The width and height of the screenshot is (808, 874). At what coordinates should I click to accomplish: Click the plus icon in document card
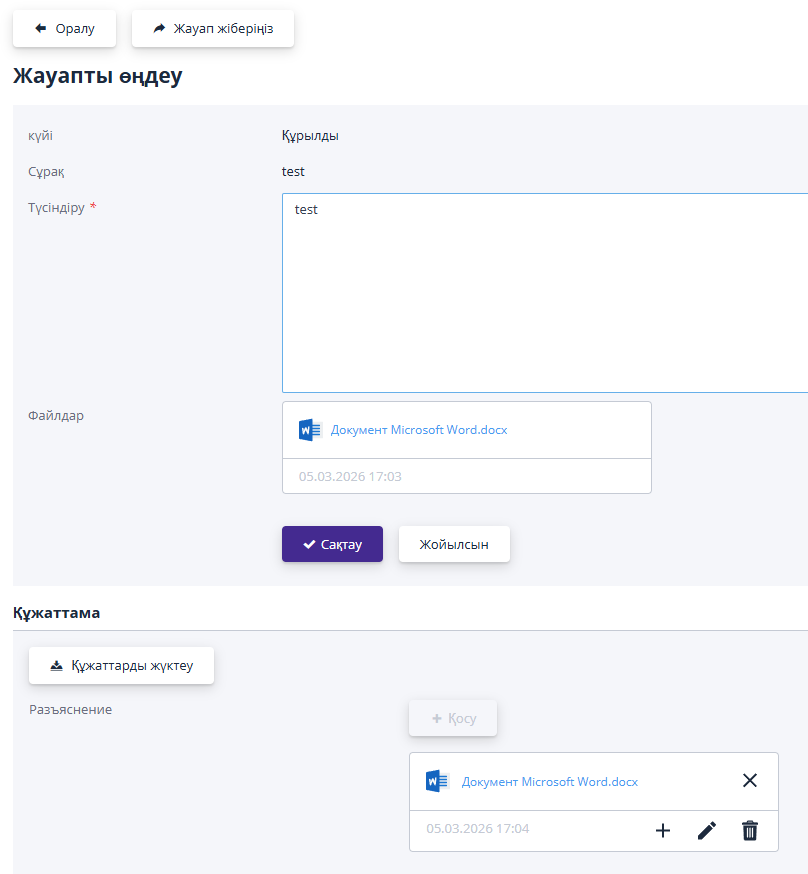tap(662, 830)
